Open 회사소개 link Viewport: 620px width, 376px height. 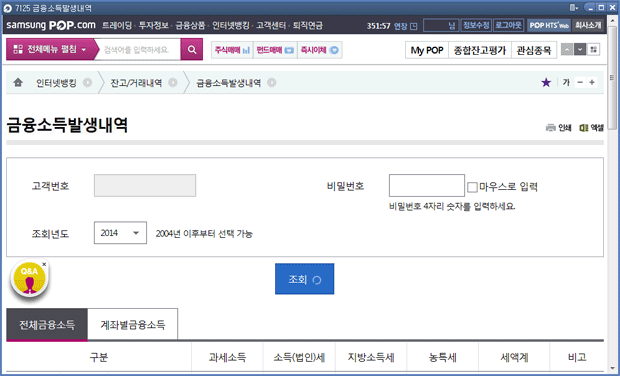(x=588, y=25)
